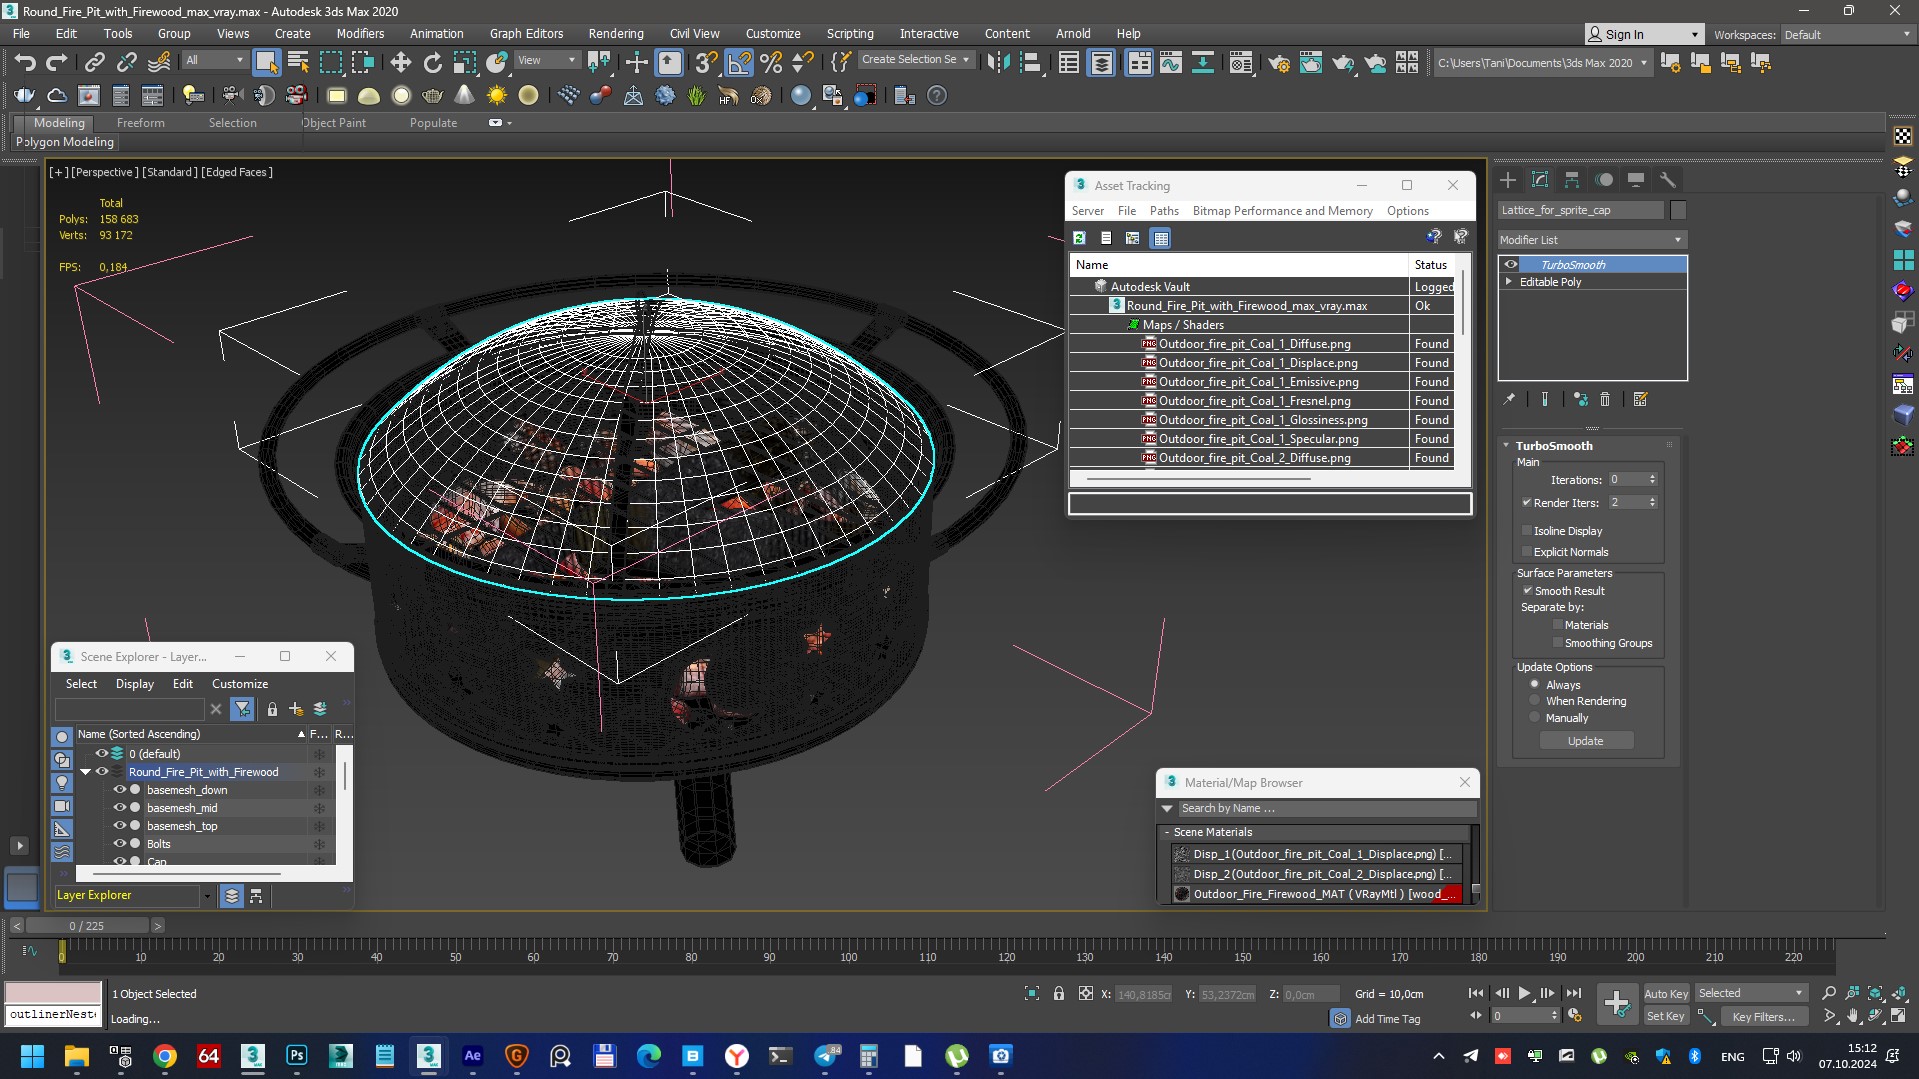Click Configure Modifier Sets icon
The width and height of the screenshot is (1919, 1079).
pyautogui.click(x=1640, y=399)
